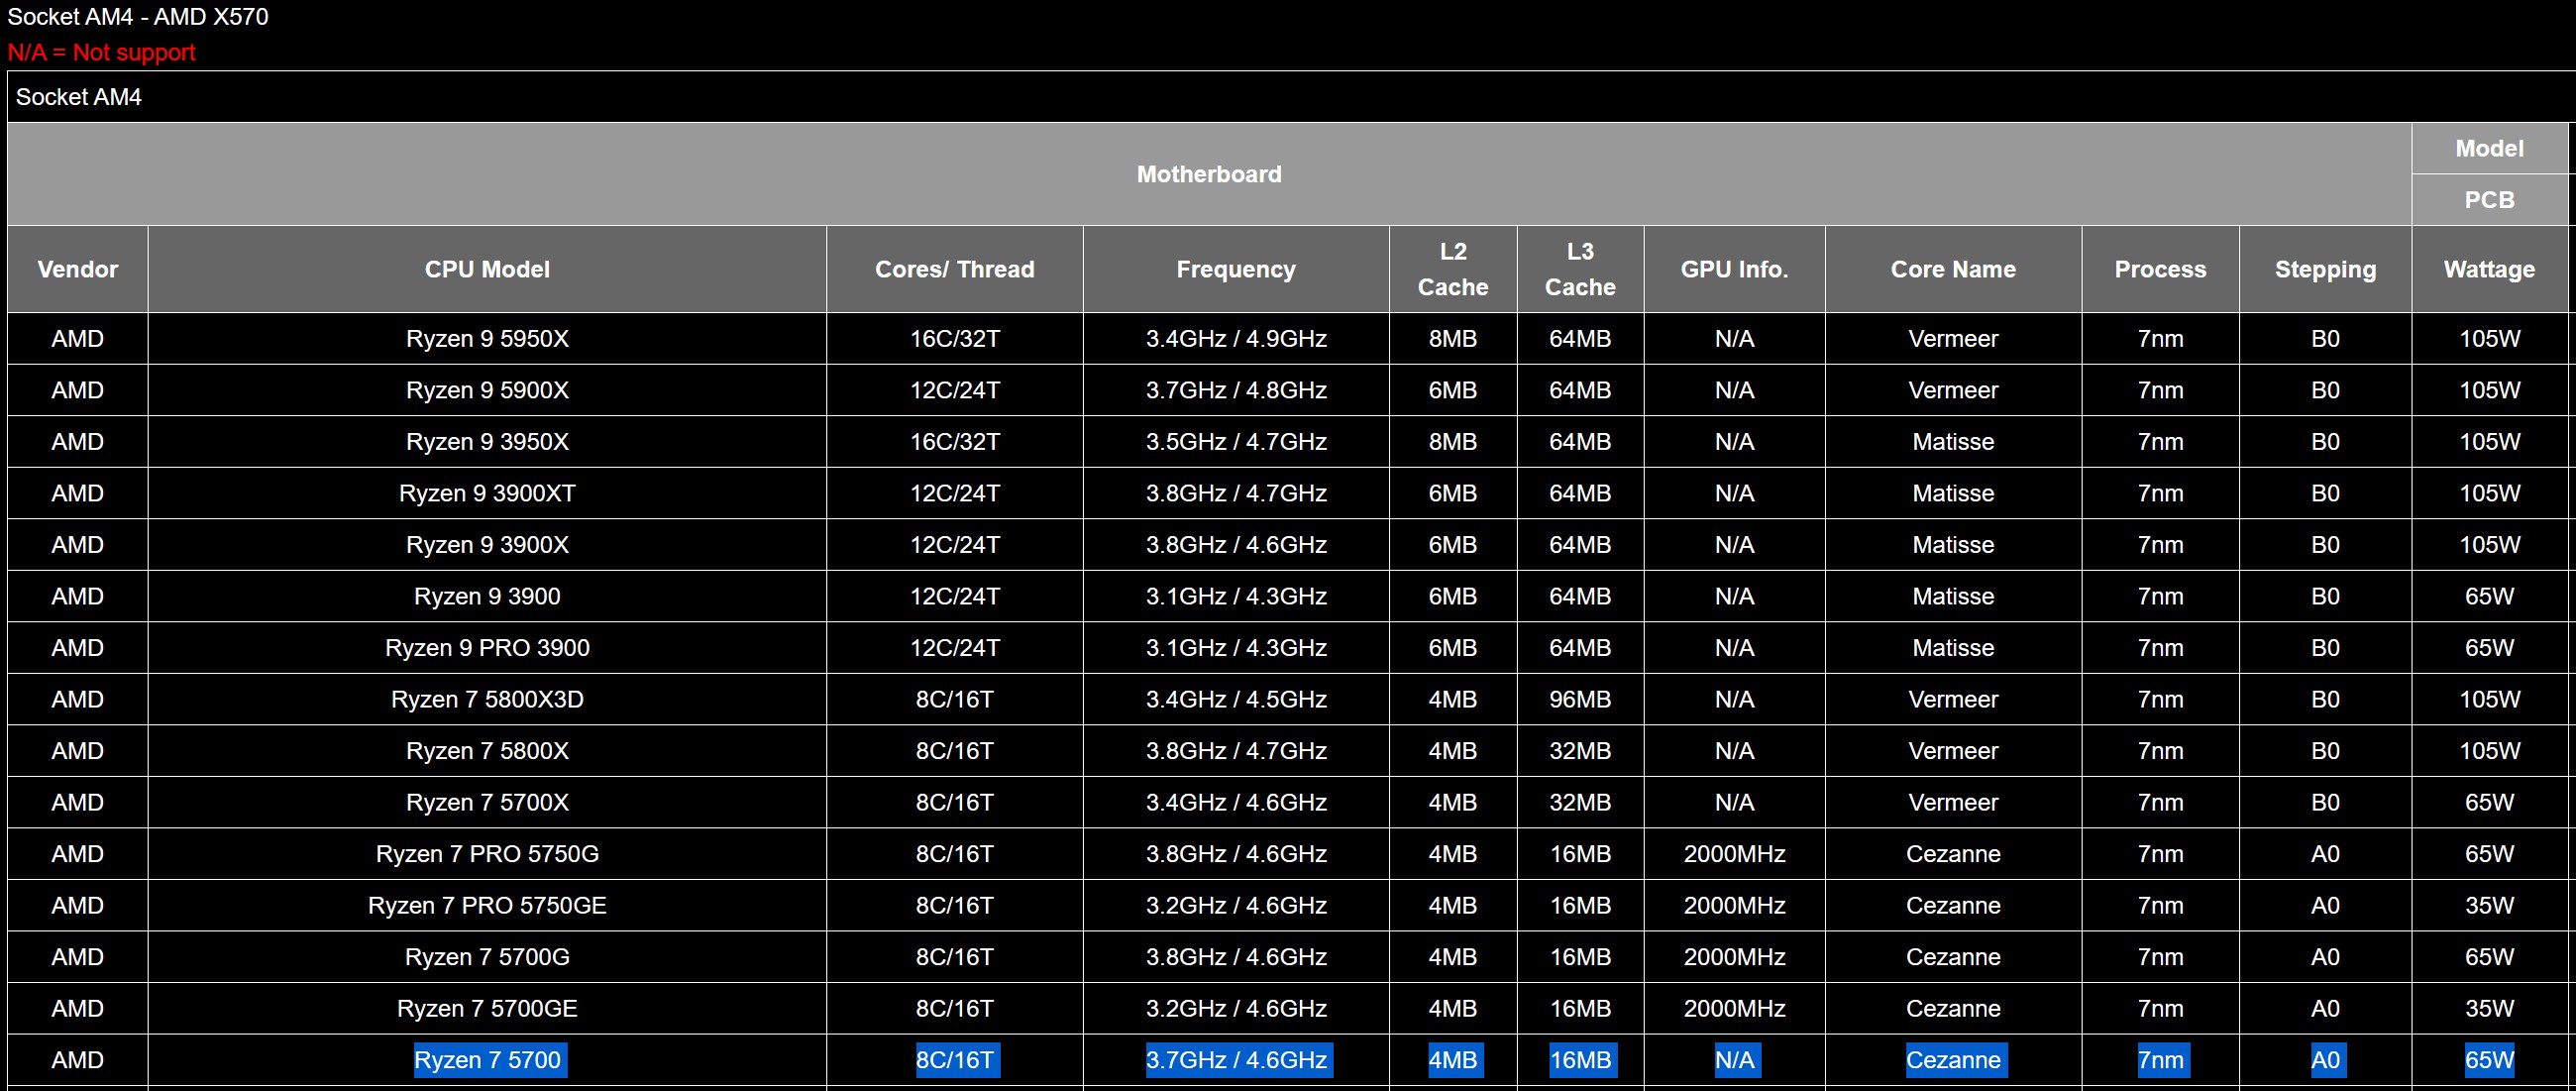Click the A0 cell in Ryzen 7 PRO 5750G row
The width and height of the screenshot is (2576, 1091).
(x=2325, y=854)
